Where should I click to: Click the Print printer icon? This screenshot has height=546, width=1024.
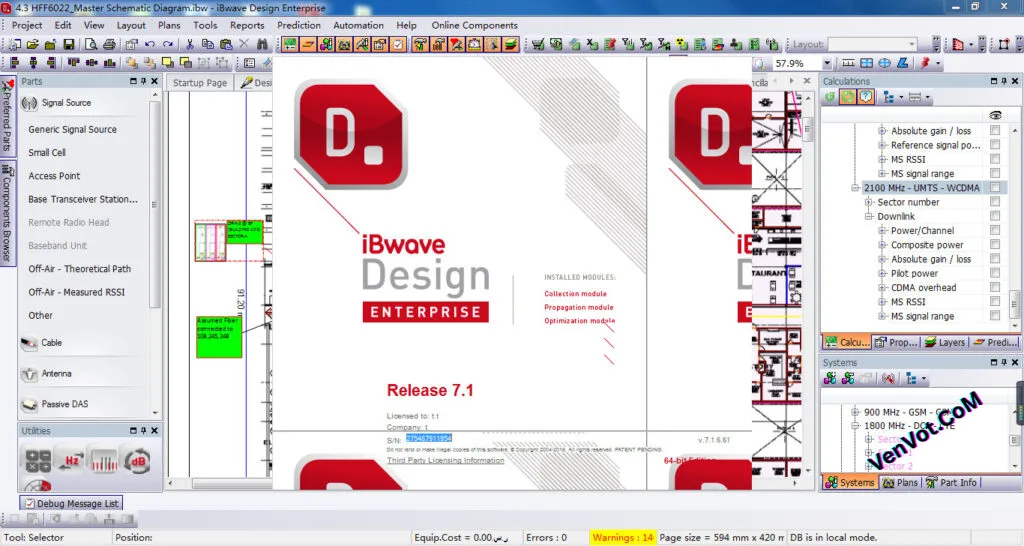(x=109, y=44)
